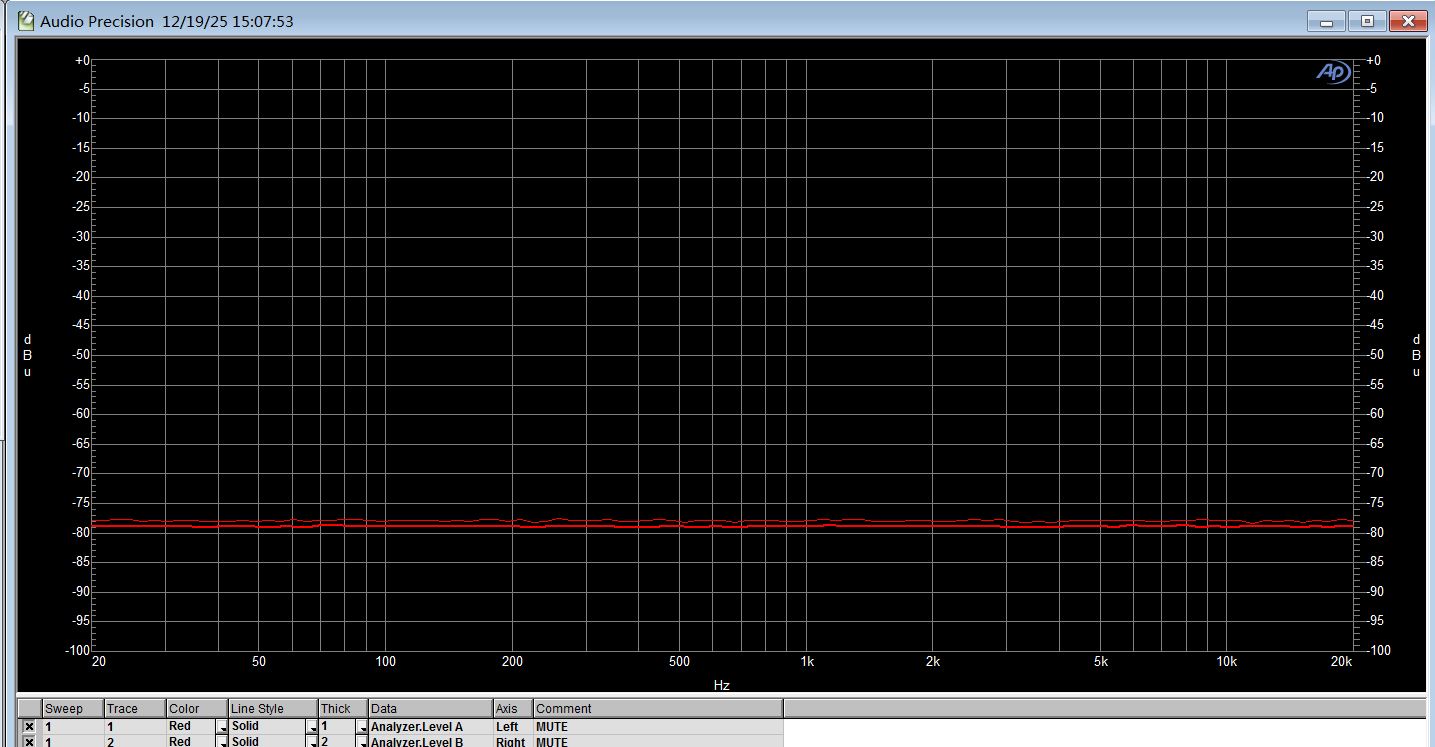This screenshot has height=747, width=1435.
Task: Uncheck the Analyzer.Level A trace checkbox
Action: [x=29, y=727]
